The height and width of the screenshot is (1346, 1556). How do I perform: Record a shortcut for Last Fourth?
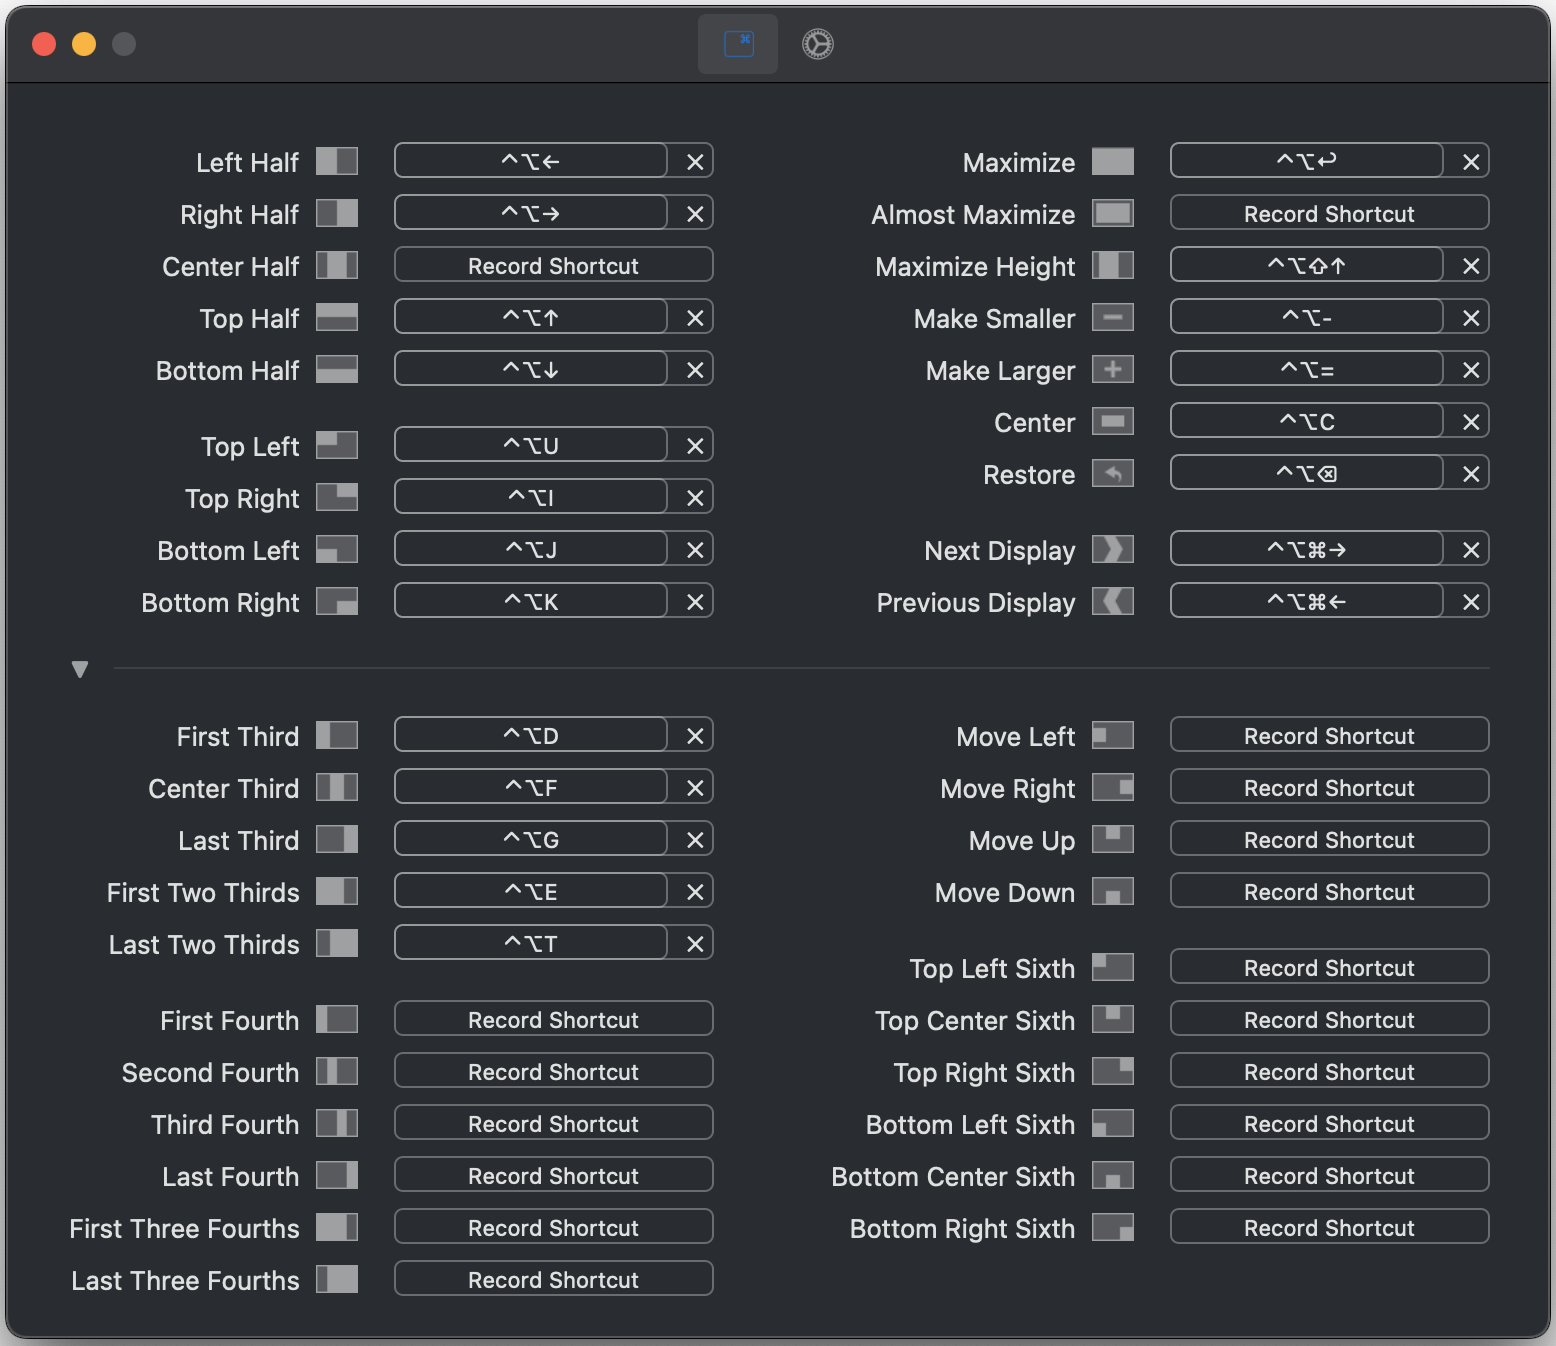click(554, 1175)
